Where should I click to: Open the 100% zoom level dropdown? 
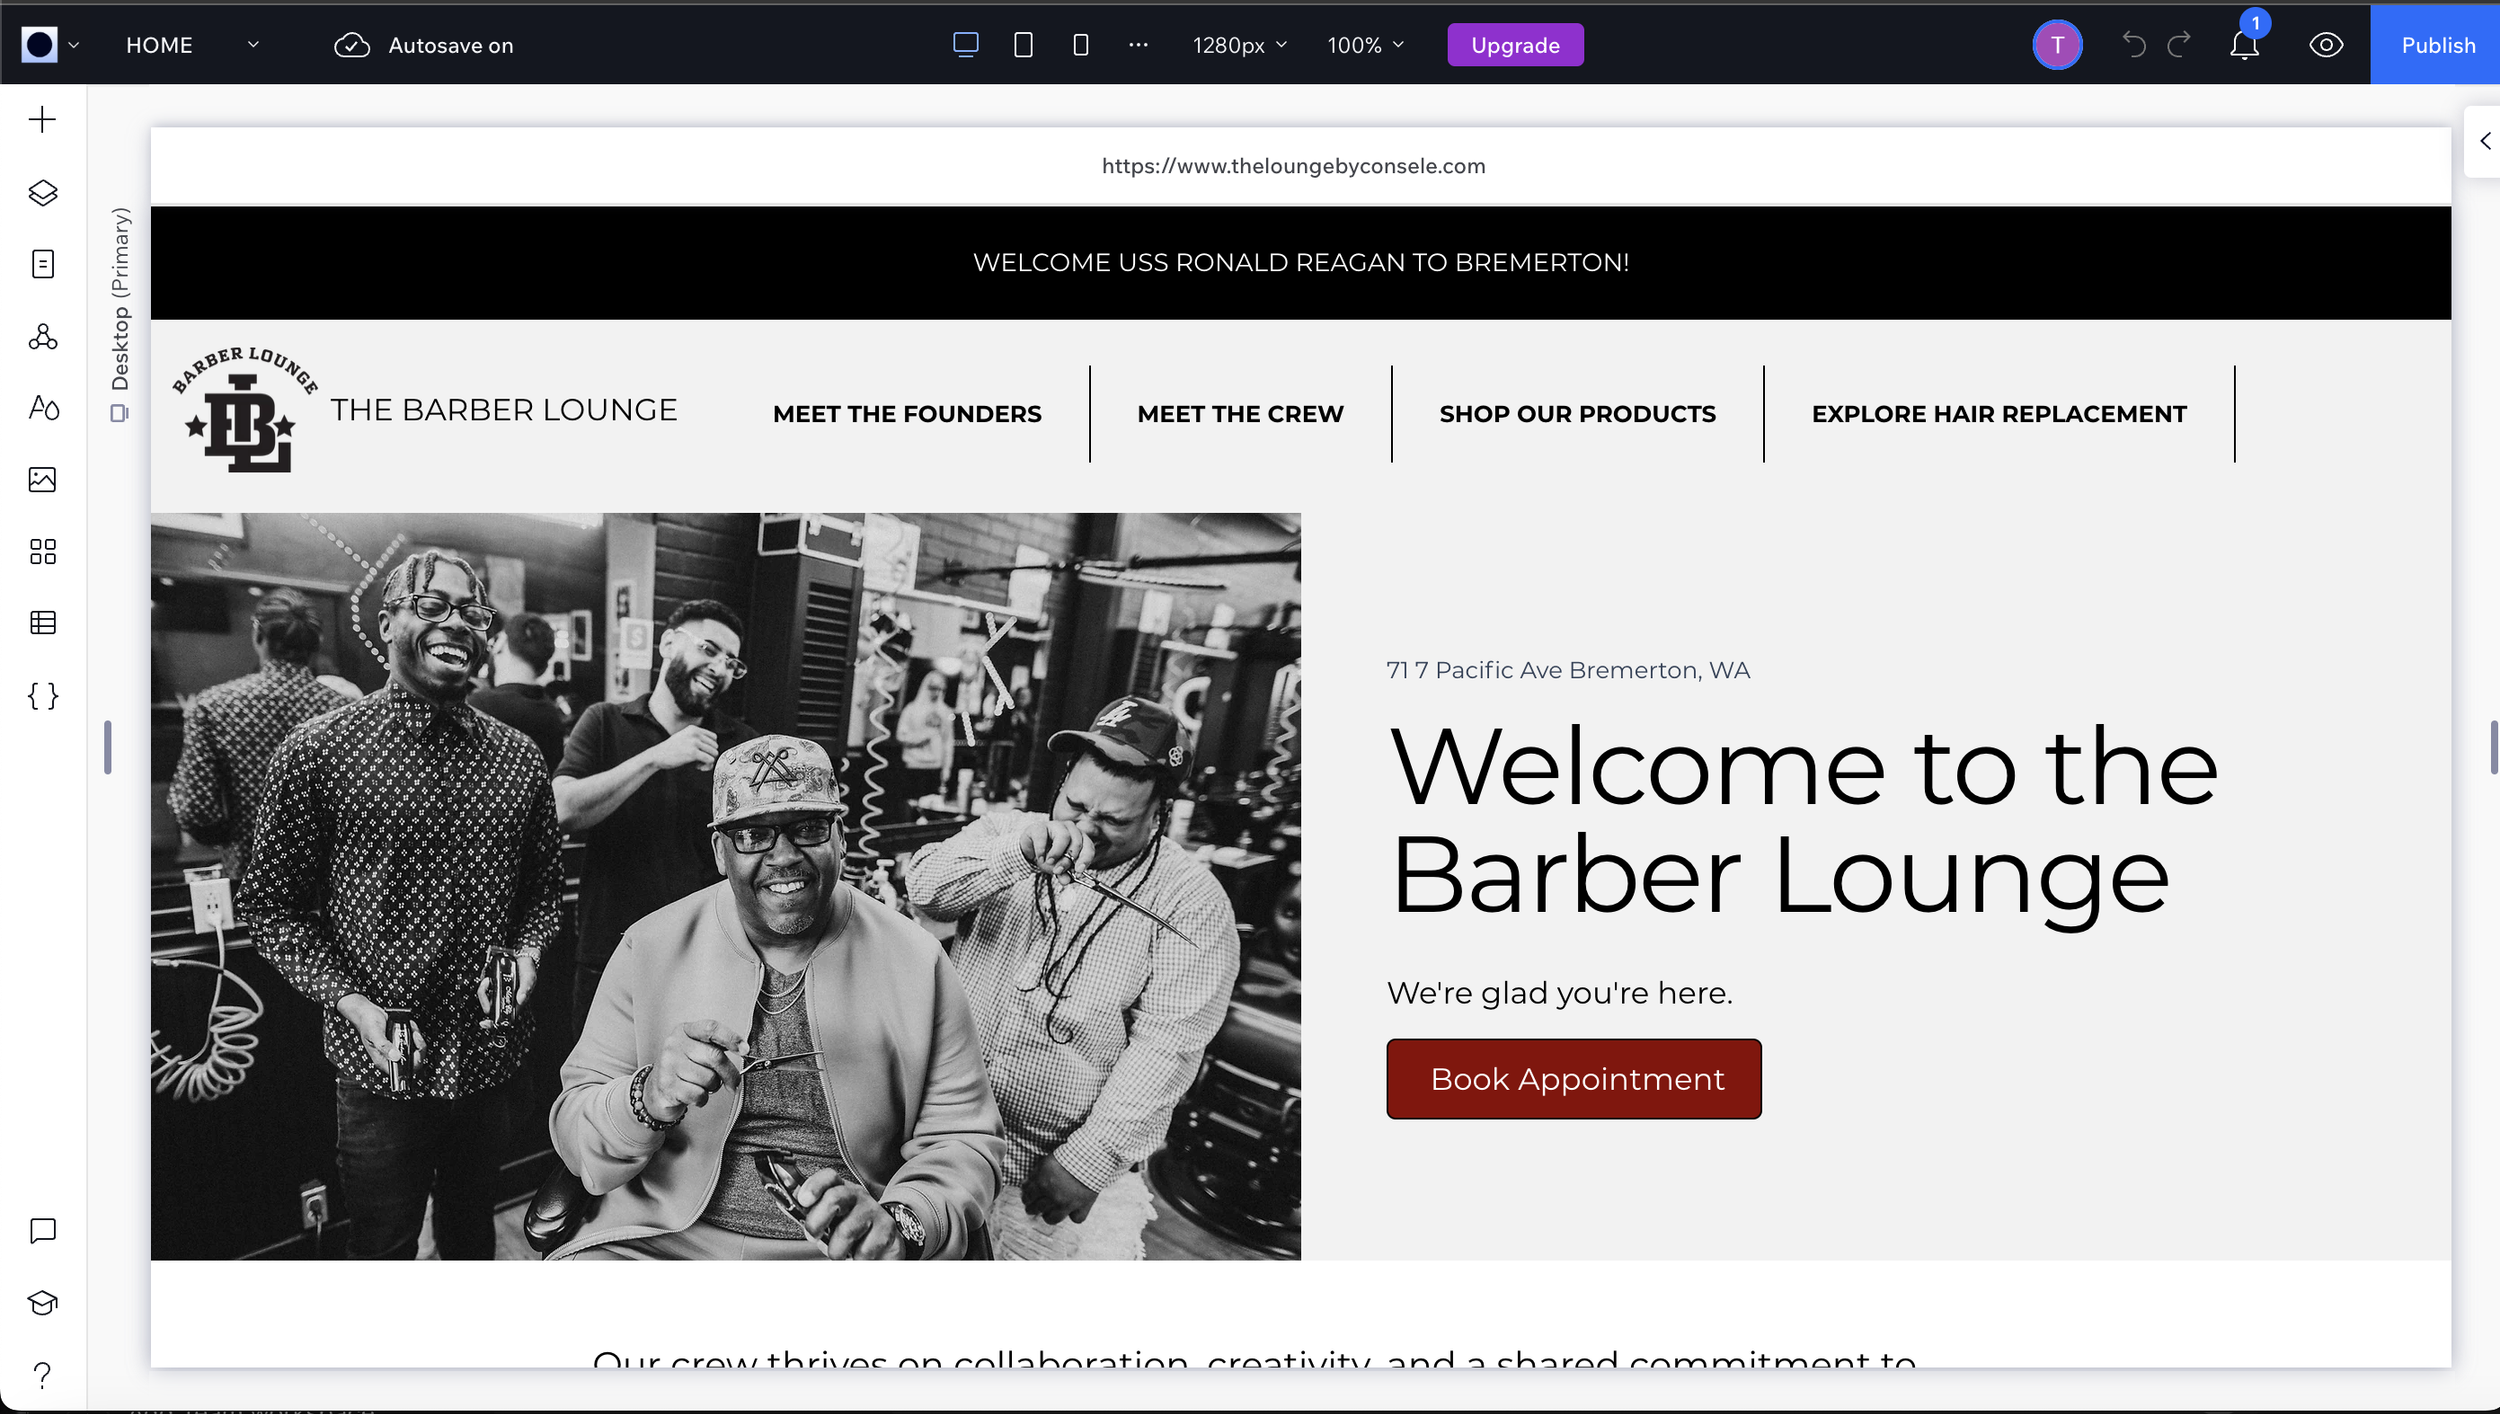pyautogui.click(x=1365, y=46)
